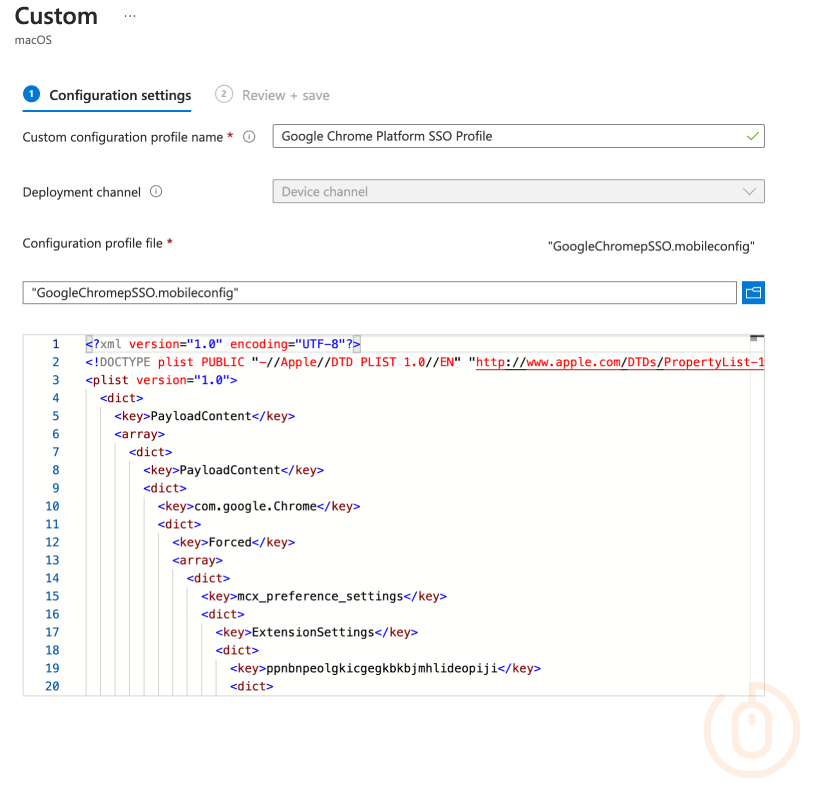Click the green validation checkmark
The height and width of the screenshot is (811, 833).
(x=752, y=136)
